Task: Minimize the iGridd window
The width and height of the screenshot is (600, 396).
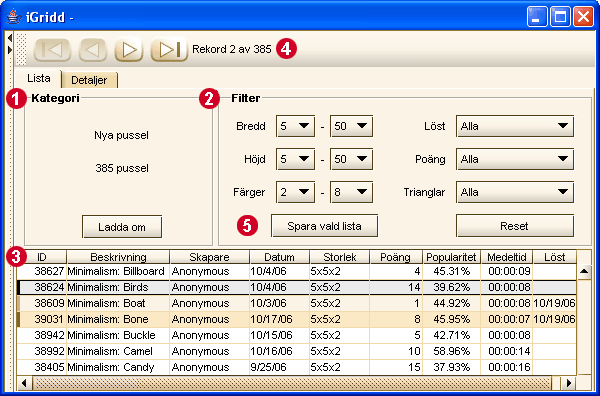Action: [537, 17]
